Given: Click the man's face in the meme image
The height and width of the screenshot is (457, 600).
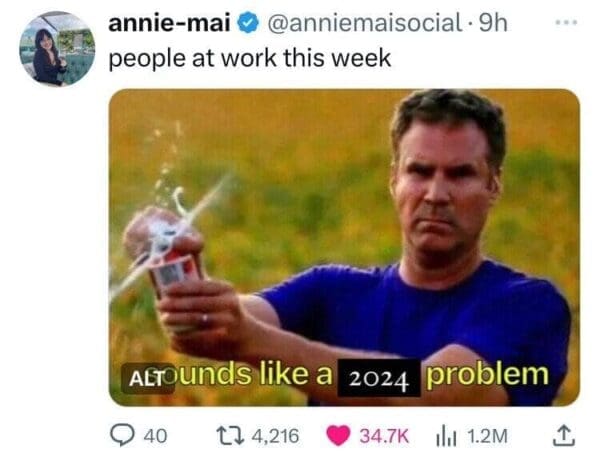Looking at the screenshot, I should pyautogui.click(x=446, y=188).
